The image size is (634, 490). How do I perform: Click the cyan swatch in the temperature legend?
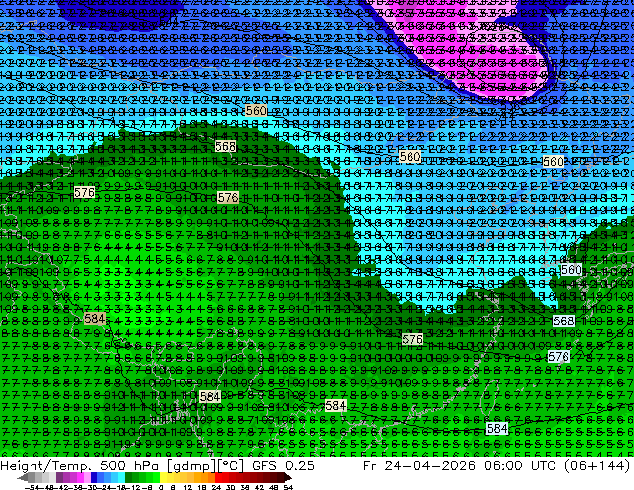(x=121, y=477)
